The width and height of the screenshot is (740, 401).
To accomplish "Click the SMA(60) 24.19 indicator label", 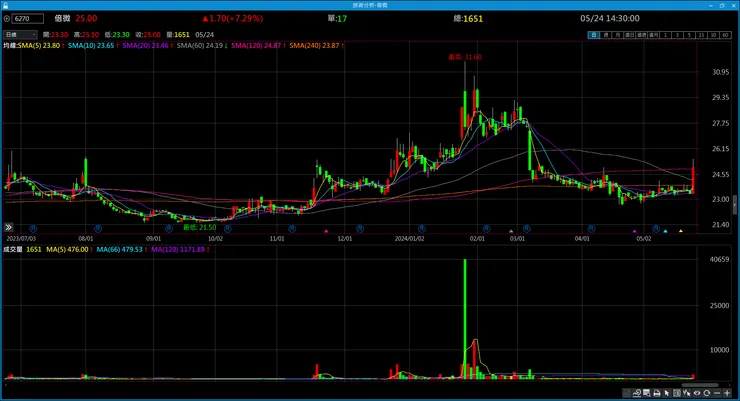I will click(x=200, y=45).
